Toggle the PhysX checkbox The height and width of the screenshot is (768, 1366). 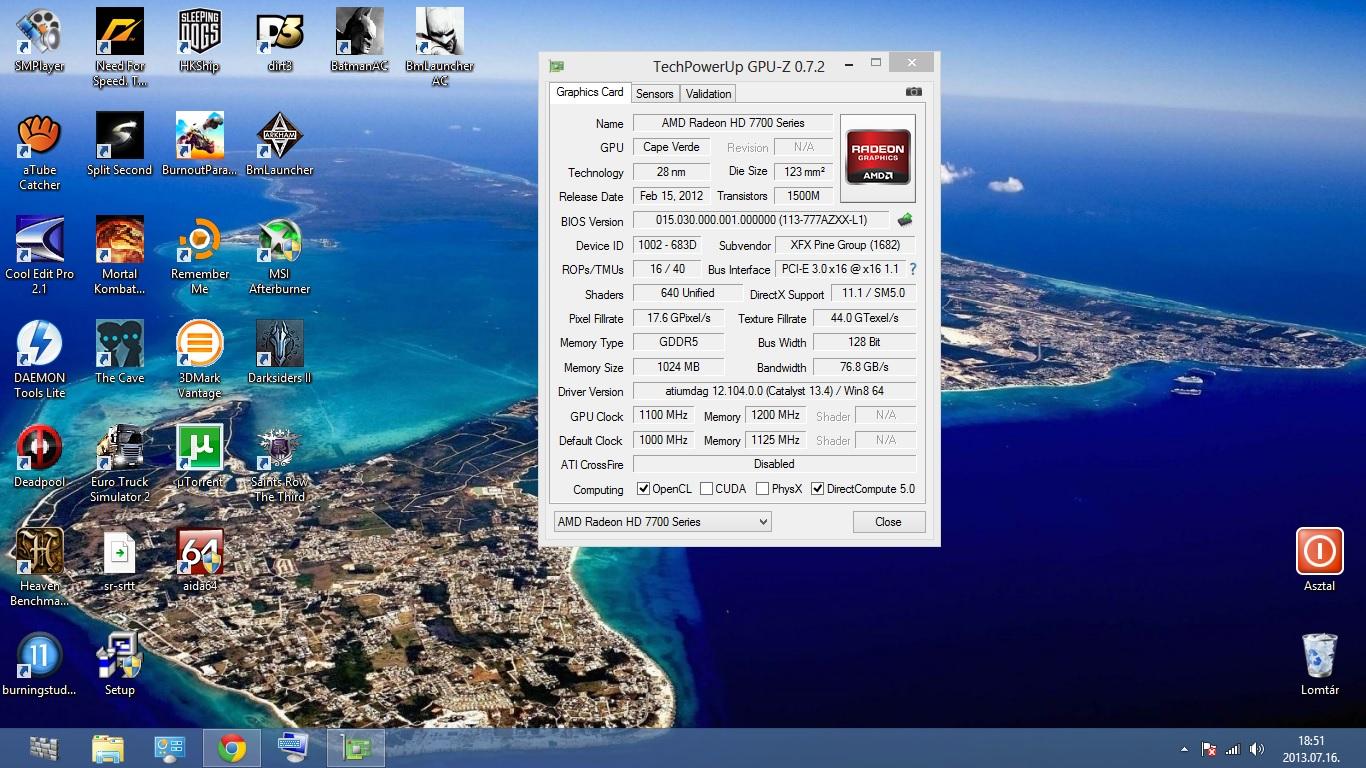763,489
